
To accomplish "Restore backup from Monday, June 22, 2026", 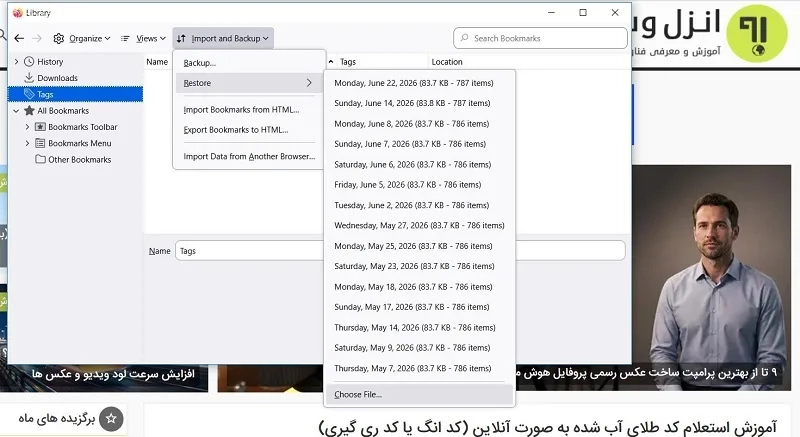I will click(419, 83).
